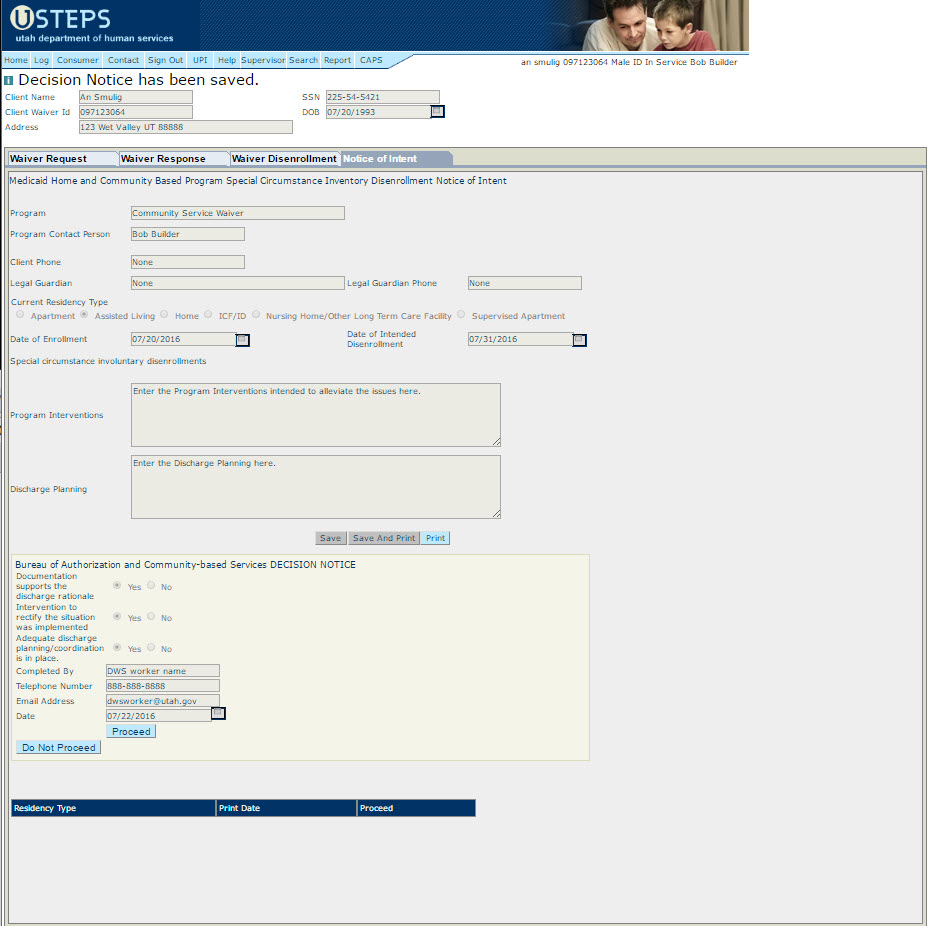The height and width of the screenshot is (926, 941).
Task: Click the Legal Guardian field
Action: point(238,283)
